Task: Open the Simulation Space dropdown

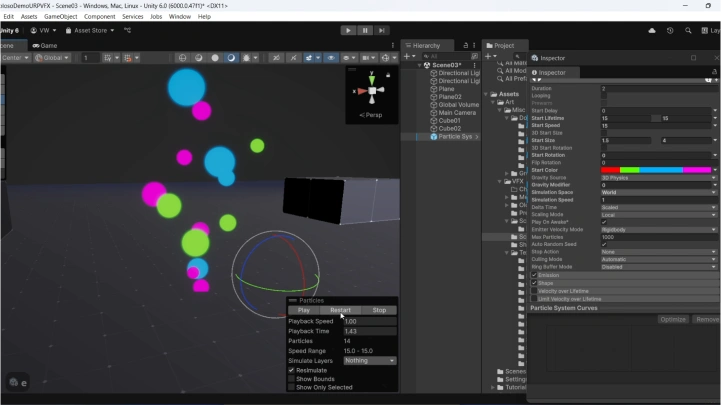Action: click(658, 192)
